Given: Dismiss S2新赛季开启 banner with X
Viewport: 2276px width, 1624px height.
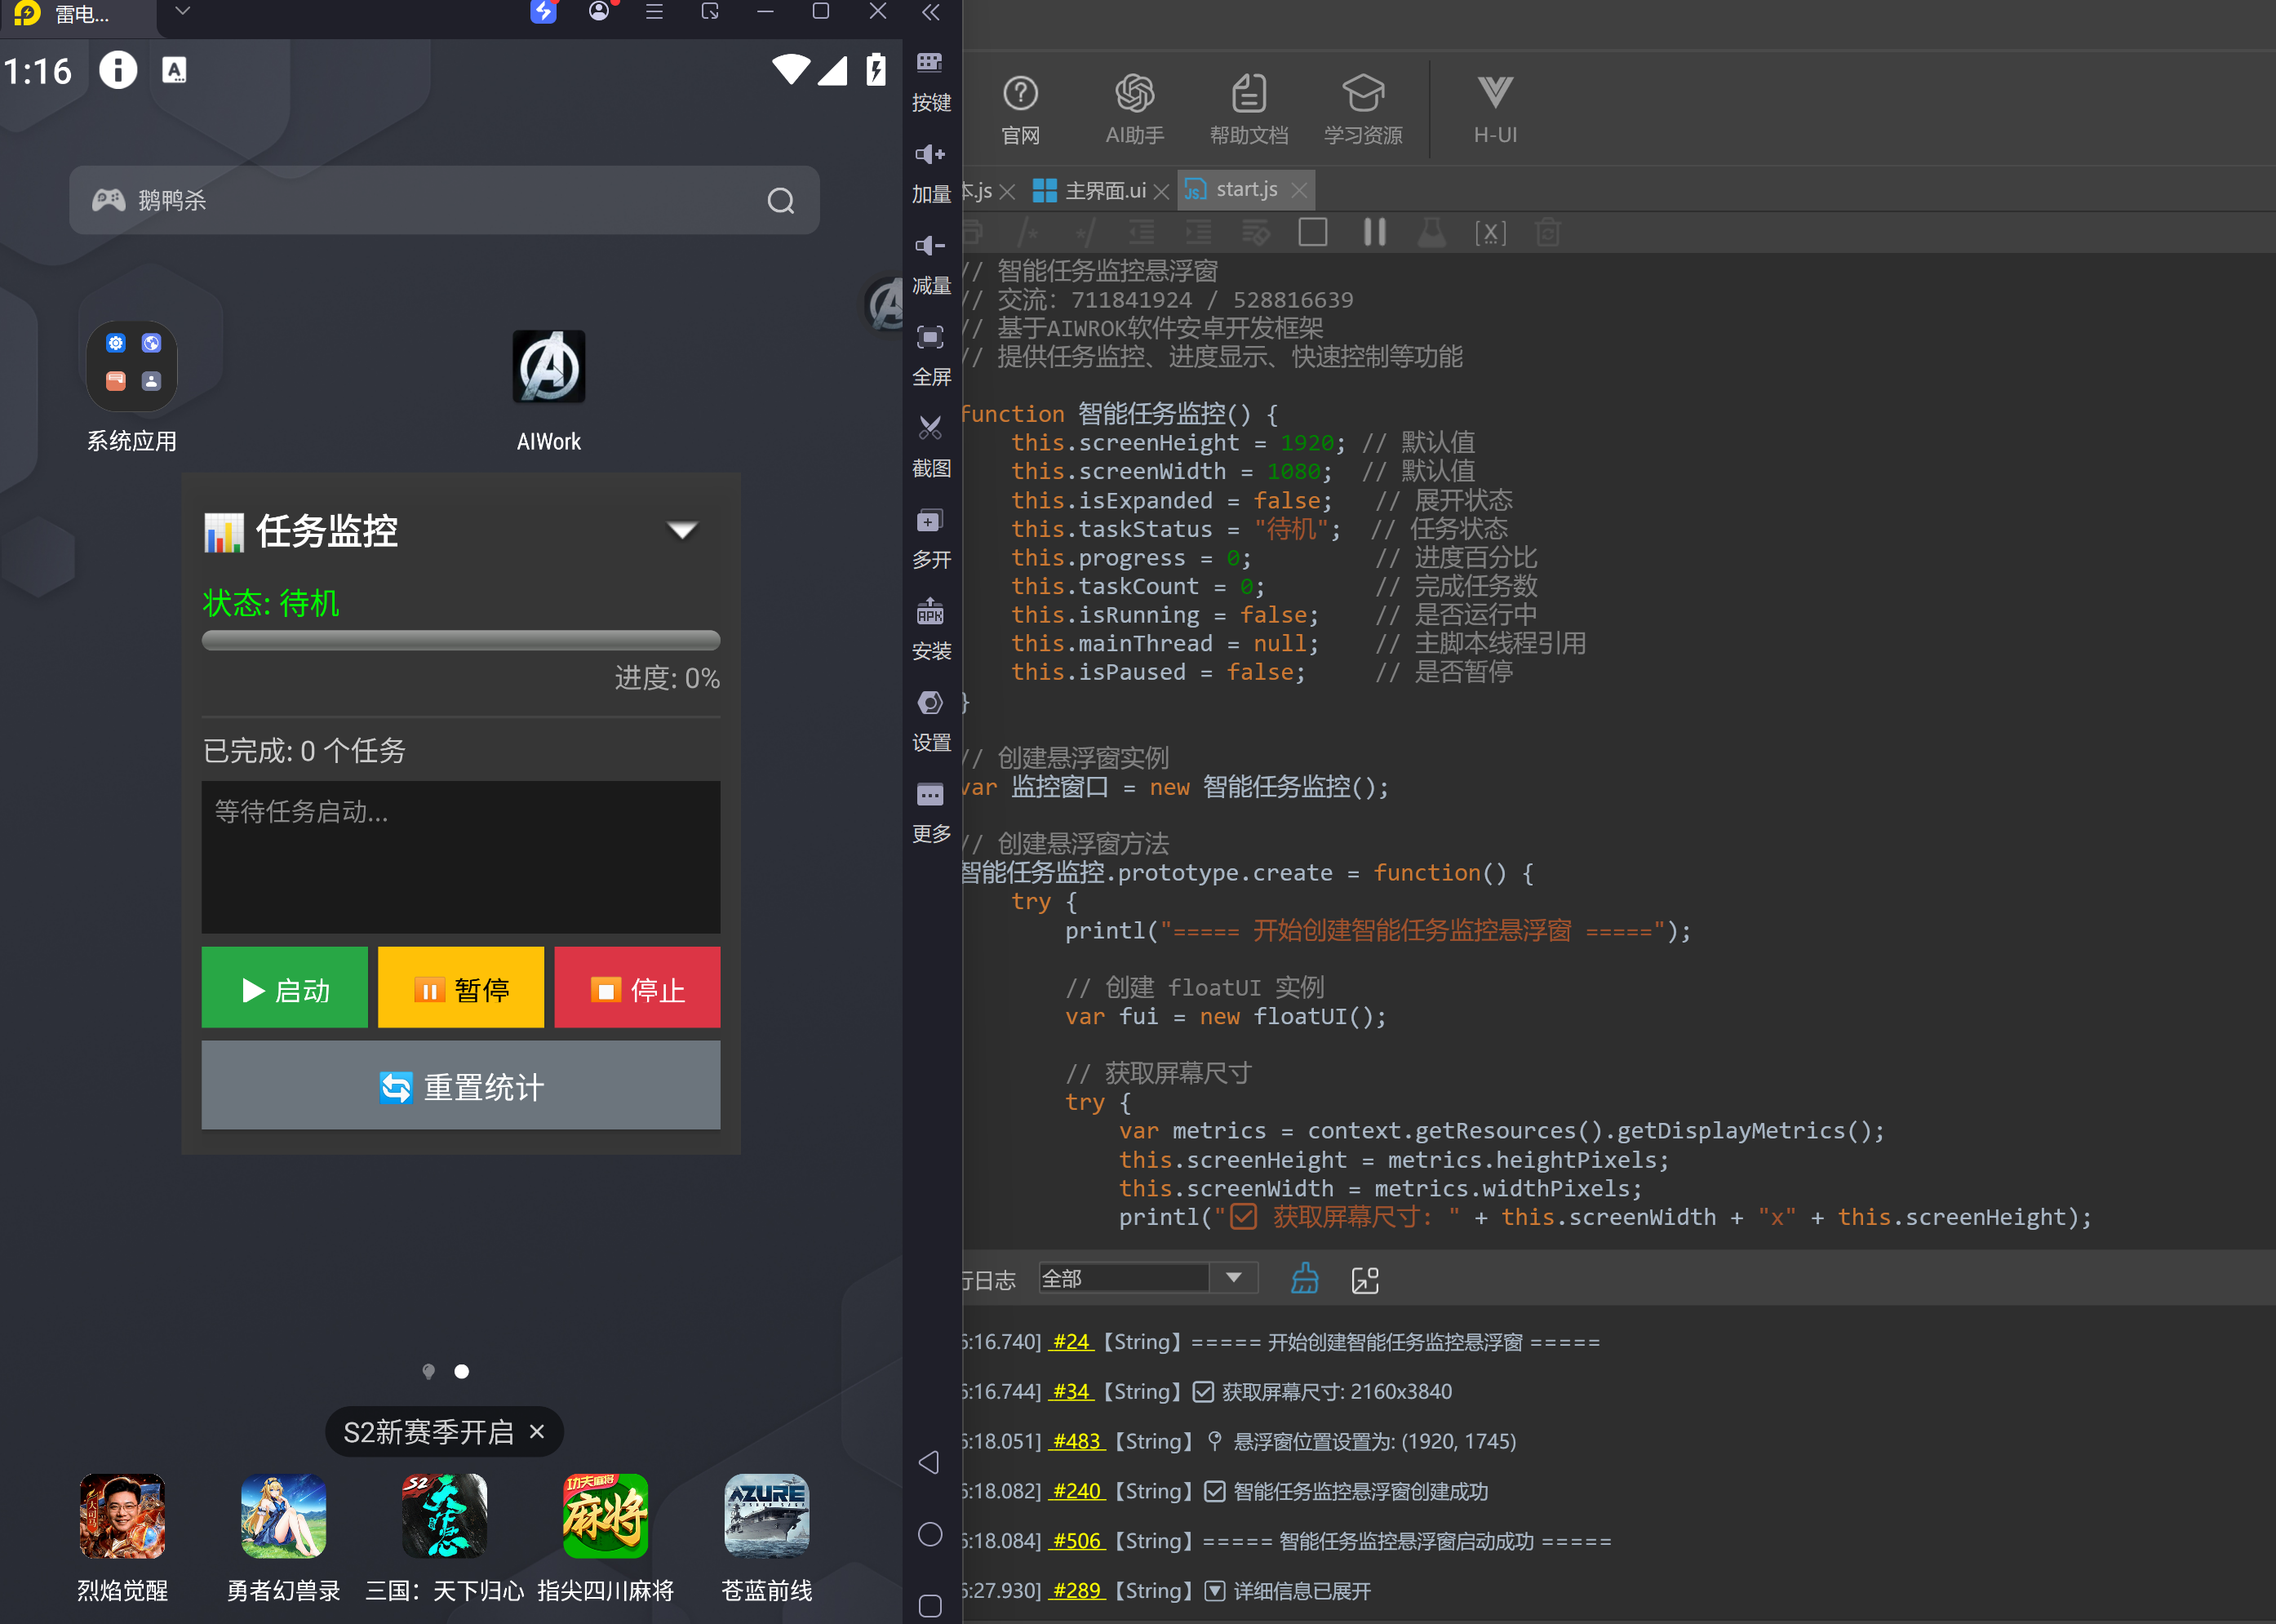Looking at the screenshot, I should (x=537, y=1432).
